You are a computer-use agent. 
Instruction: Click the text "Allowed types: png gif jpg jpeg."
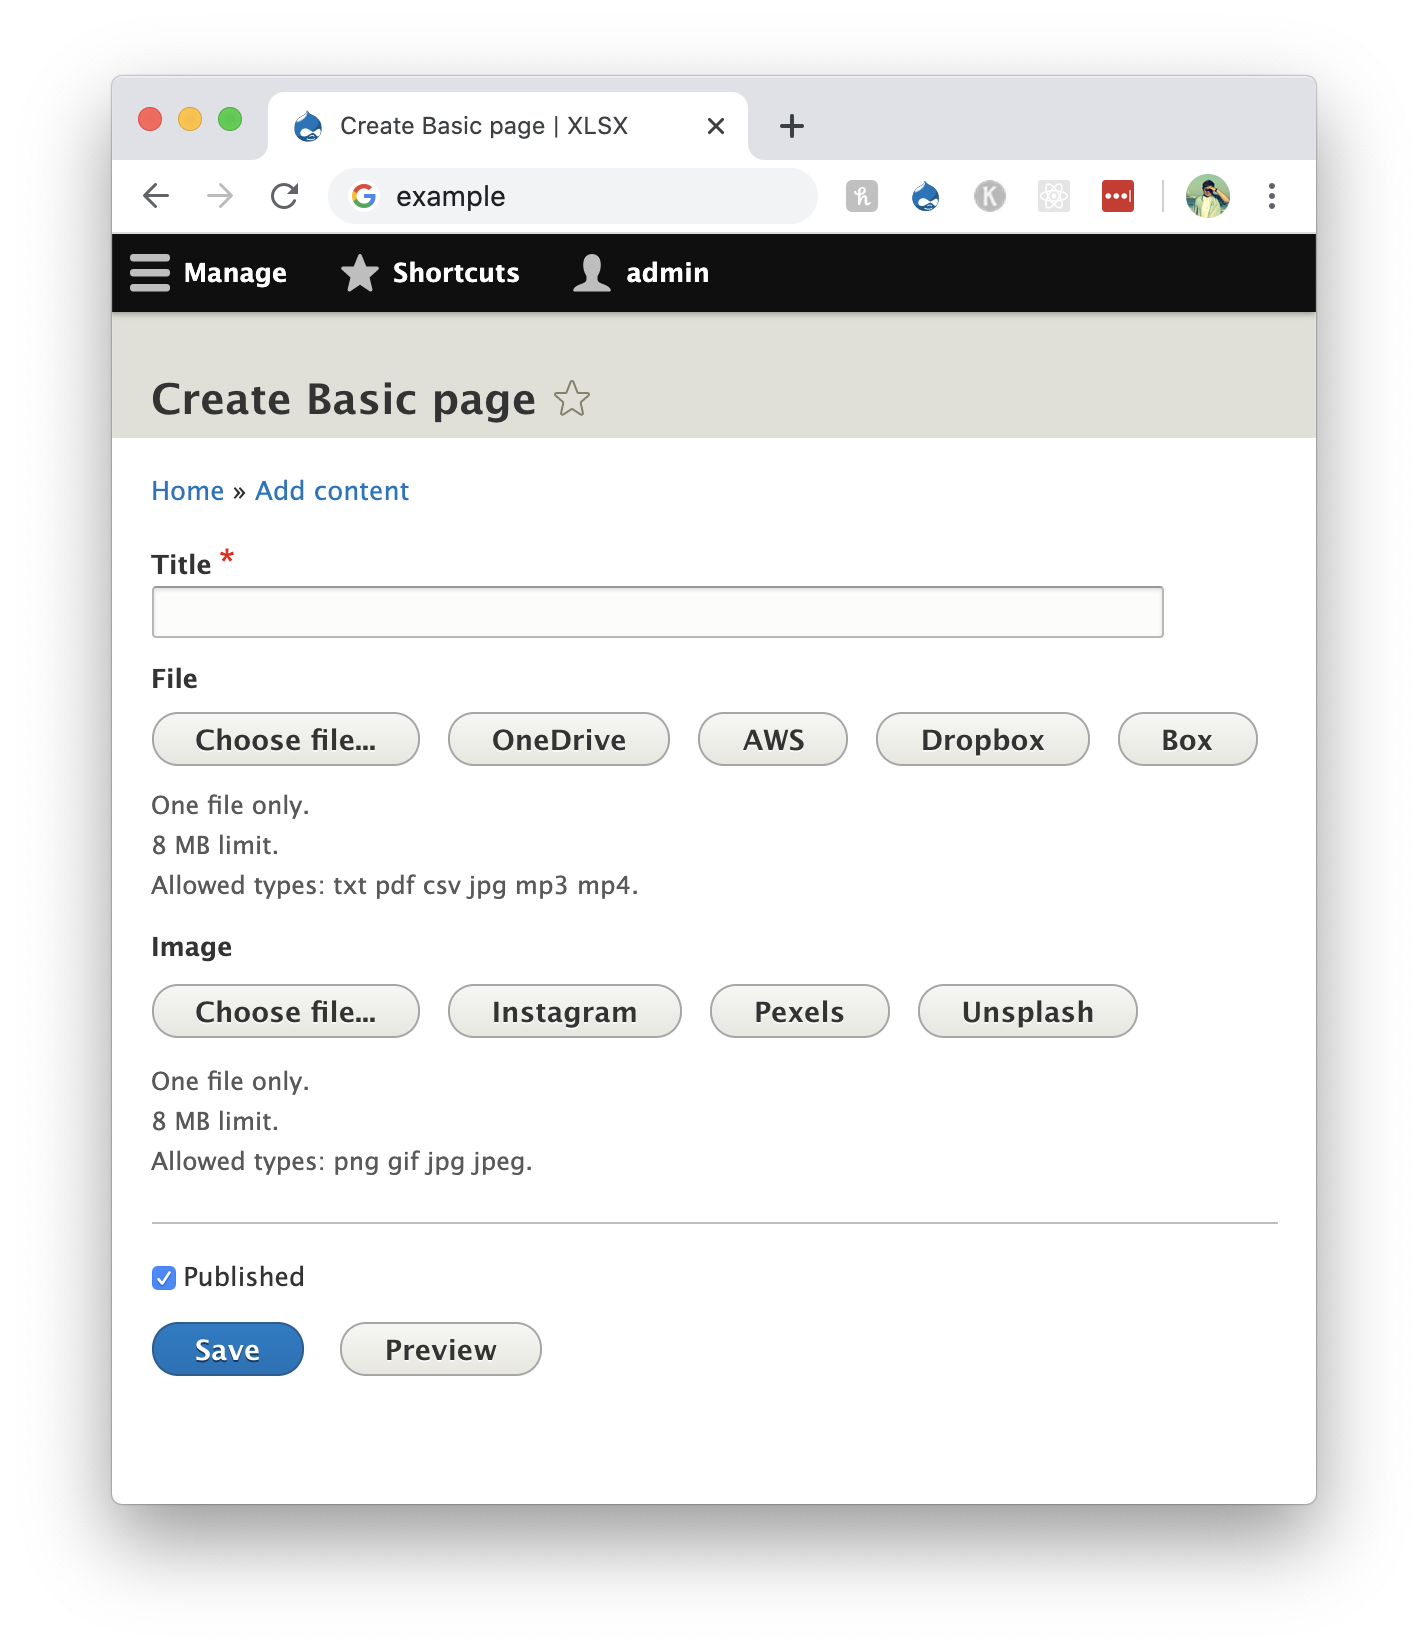point(342,1162)
